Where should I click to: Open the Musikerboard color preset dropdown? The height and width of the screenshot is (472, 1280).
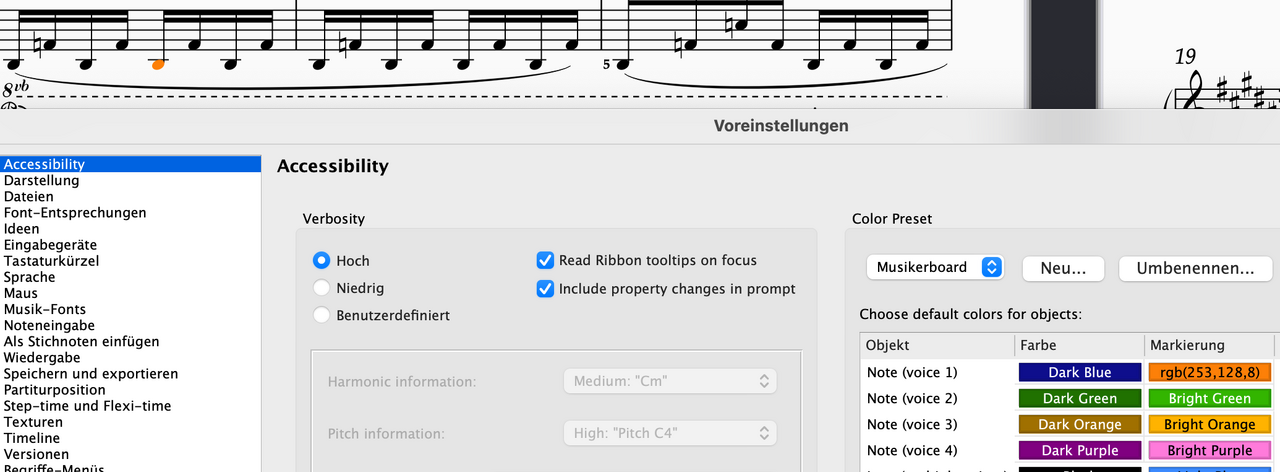click(x=934, y=267)
